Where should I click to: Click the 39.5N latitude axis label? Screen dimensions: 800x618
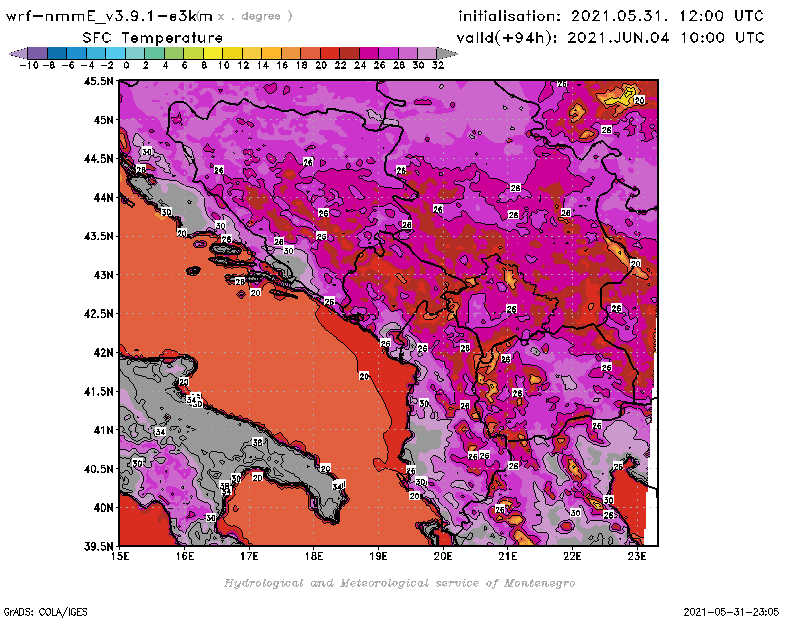point(100,546)
